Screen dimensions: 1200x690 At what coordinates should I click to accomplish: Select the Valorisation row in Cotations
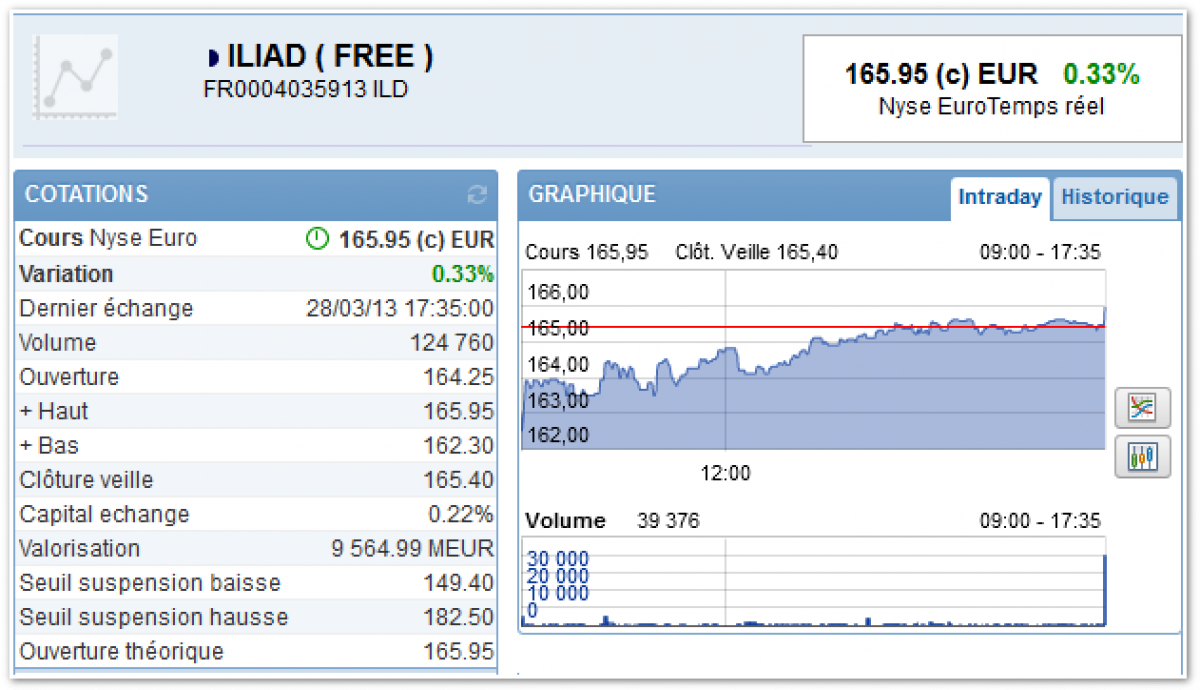[x=256, y=549]
